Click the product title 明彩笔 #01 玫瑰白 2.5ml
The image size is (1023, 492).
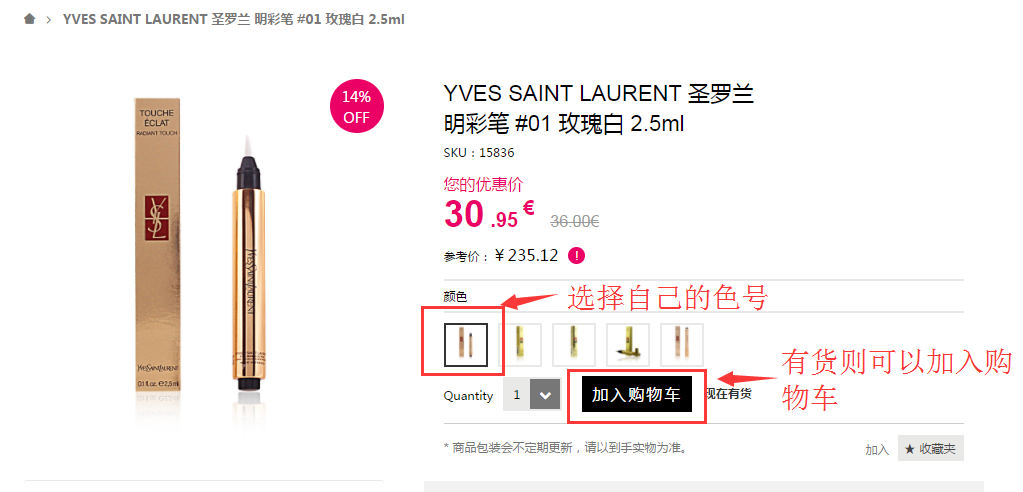564,123
